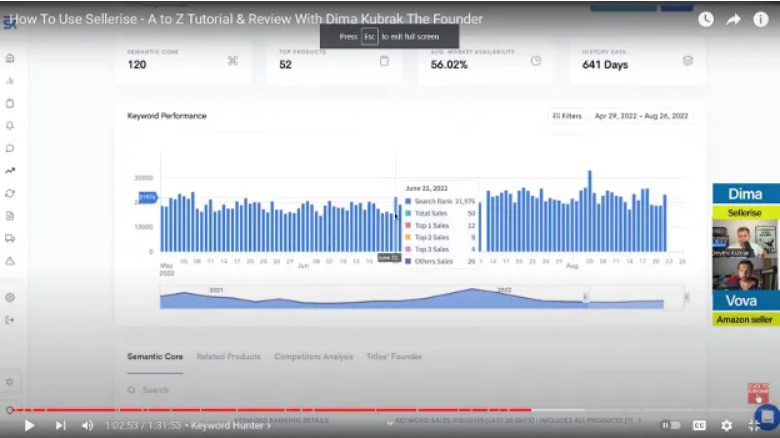Viewport: 780px width, 438px height.
Task: Click the 641 Days history value
Action: 605,65
